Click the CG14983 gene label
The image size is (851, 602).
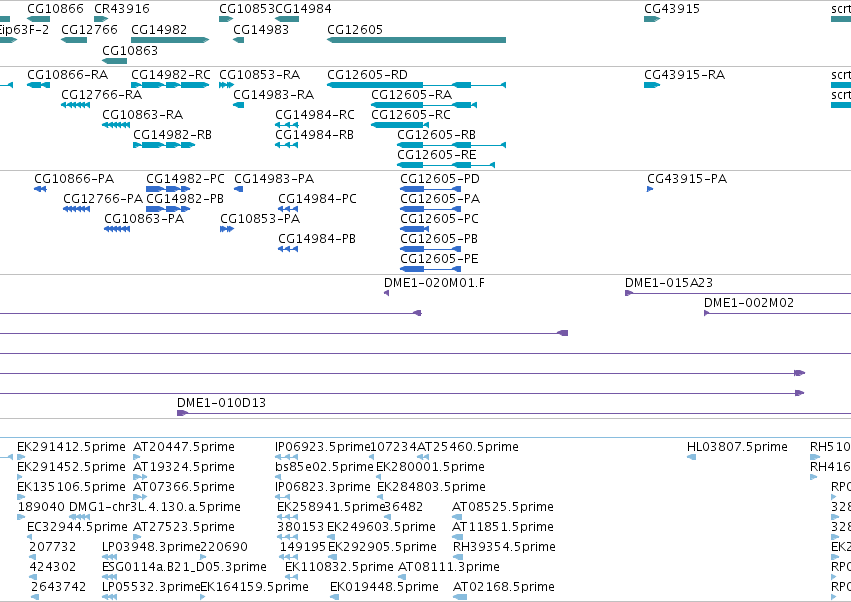pyautogui.click(x=261, y=29)
